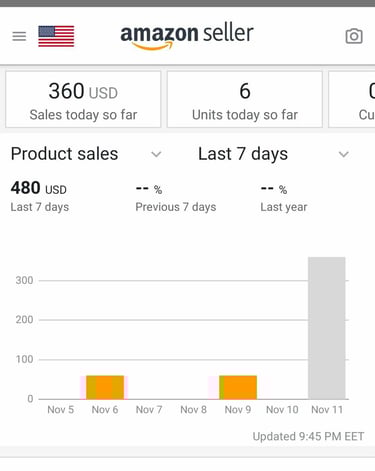The height and width of the screenshot is (471, 375).
Task: Tap the partially visible third summary card
Action: click(352, 99)
